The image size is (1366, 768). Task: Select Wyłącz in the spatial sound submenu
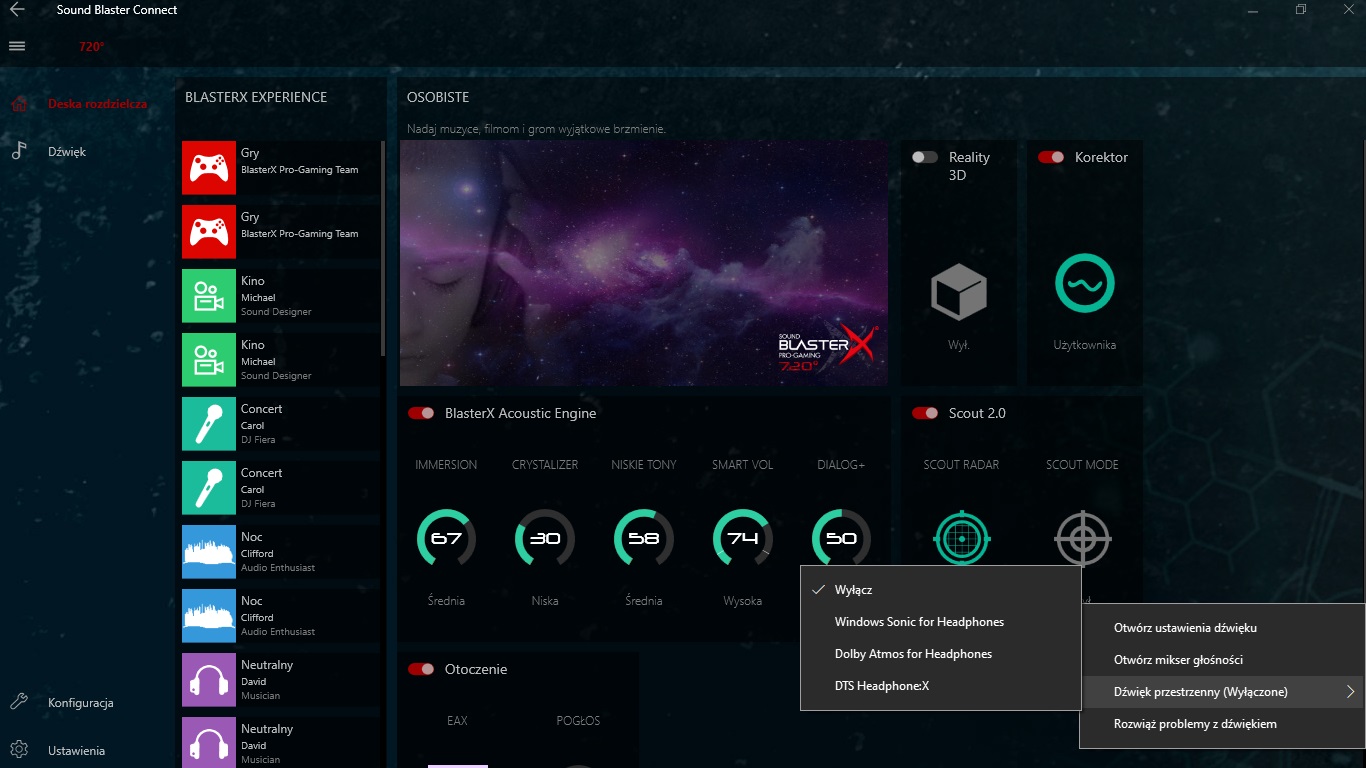pos(941,590)
